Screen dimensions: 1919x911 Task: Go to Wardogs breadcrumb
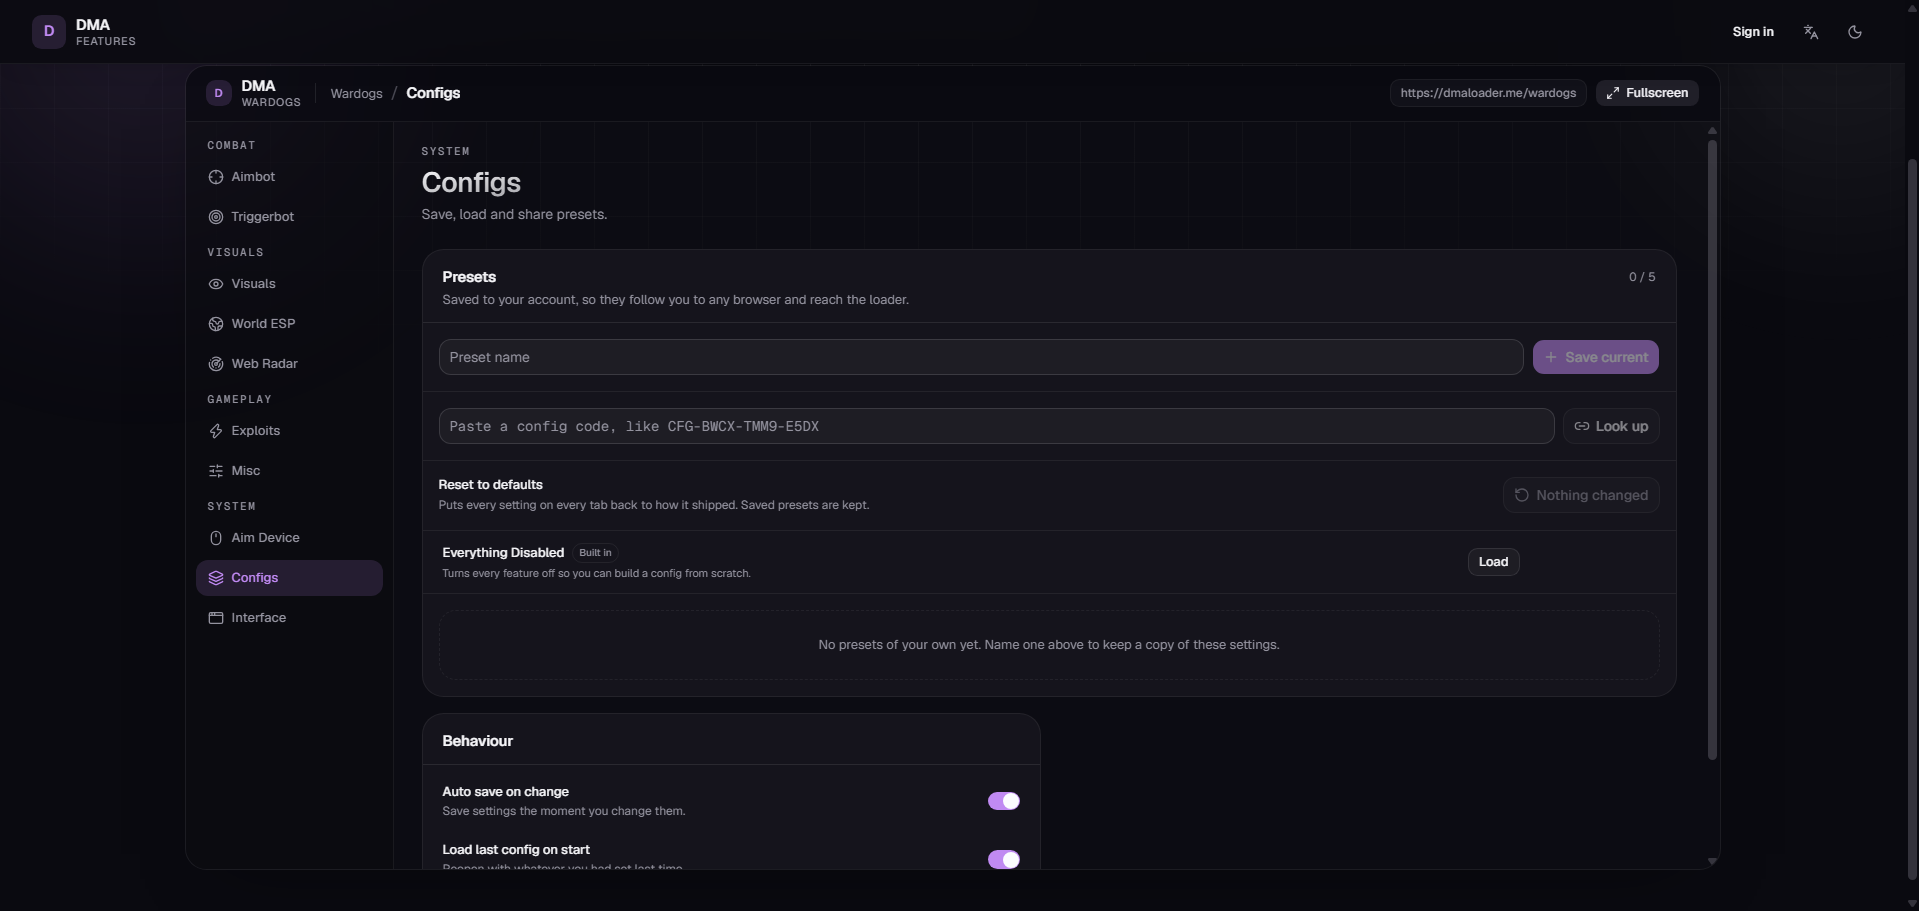click(356, 93)
